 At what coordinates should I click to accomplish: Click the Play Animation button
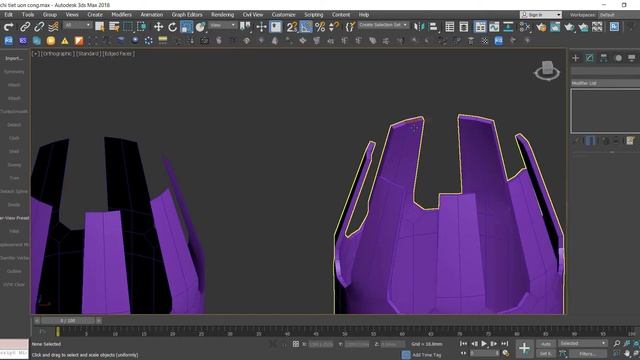click(x=484, y=344)
